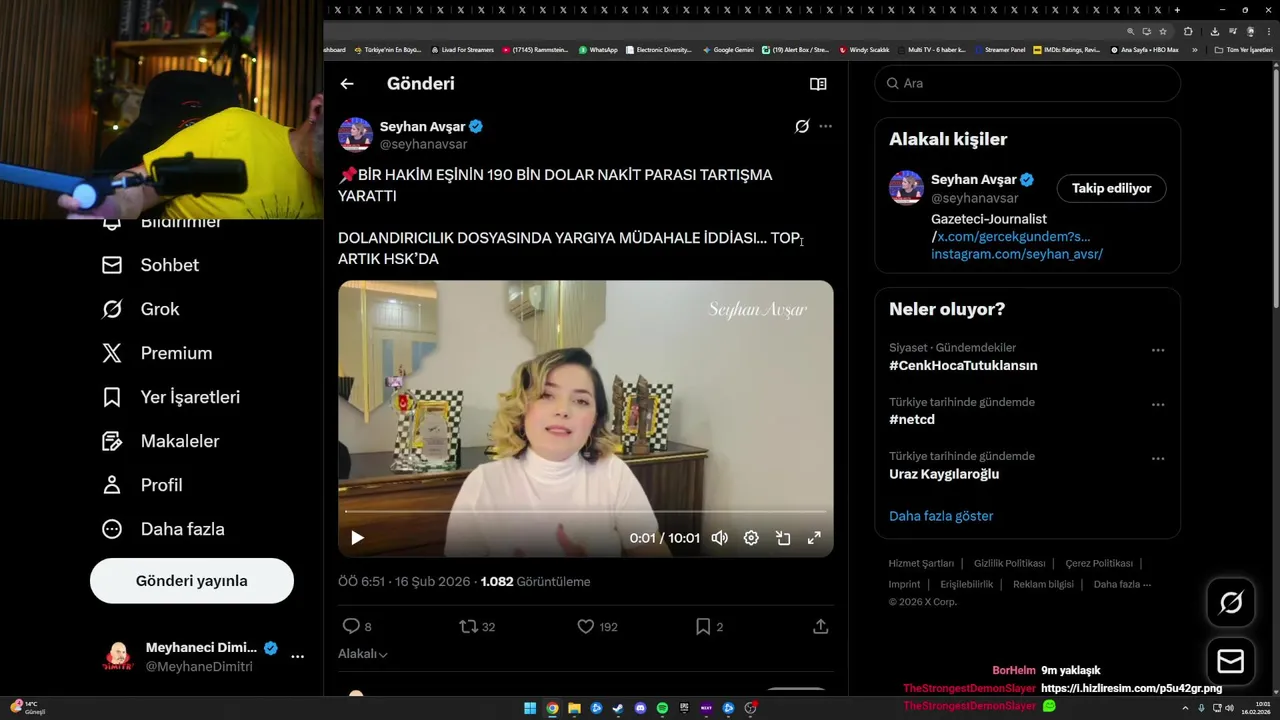1280x720 pixels.
Task: Open more options for #netcd trend
Action: click(x=1158, y=405)
